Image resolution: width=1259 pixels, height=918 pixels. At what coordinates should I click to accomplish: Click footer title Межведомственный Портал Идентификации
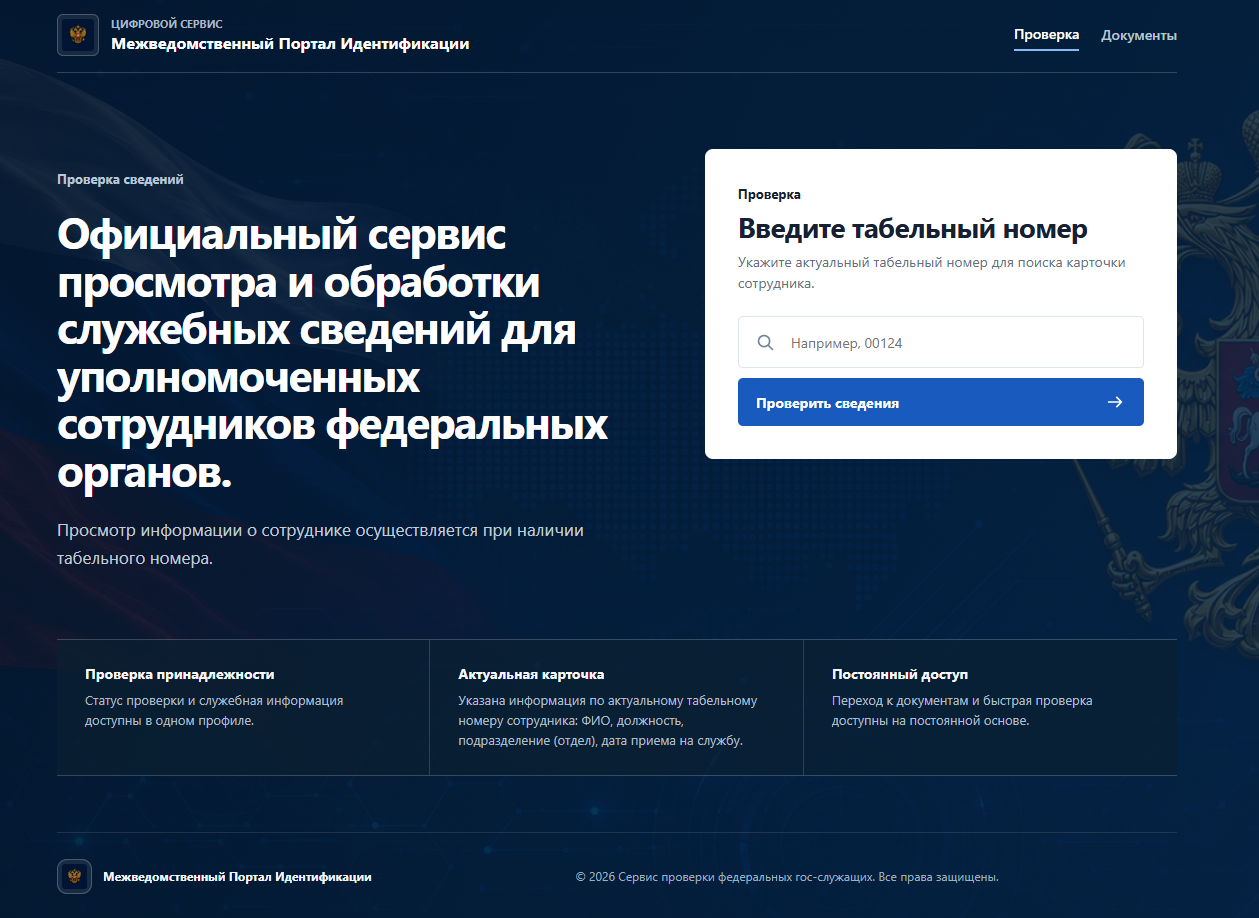click(x=237, y=877)
